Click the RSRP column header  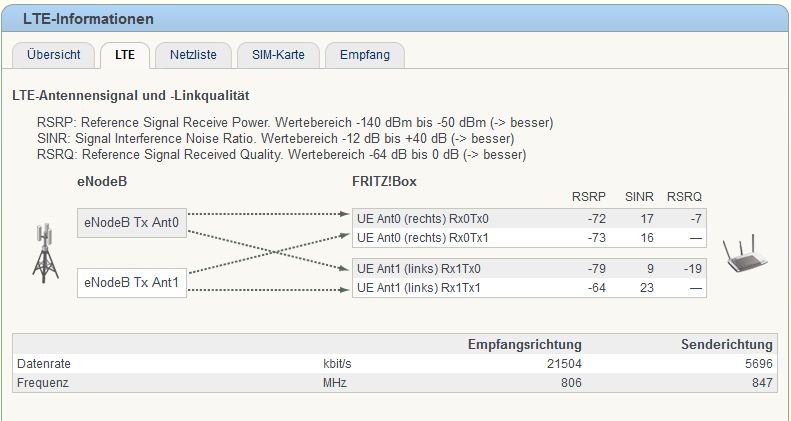coord(589,197)
